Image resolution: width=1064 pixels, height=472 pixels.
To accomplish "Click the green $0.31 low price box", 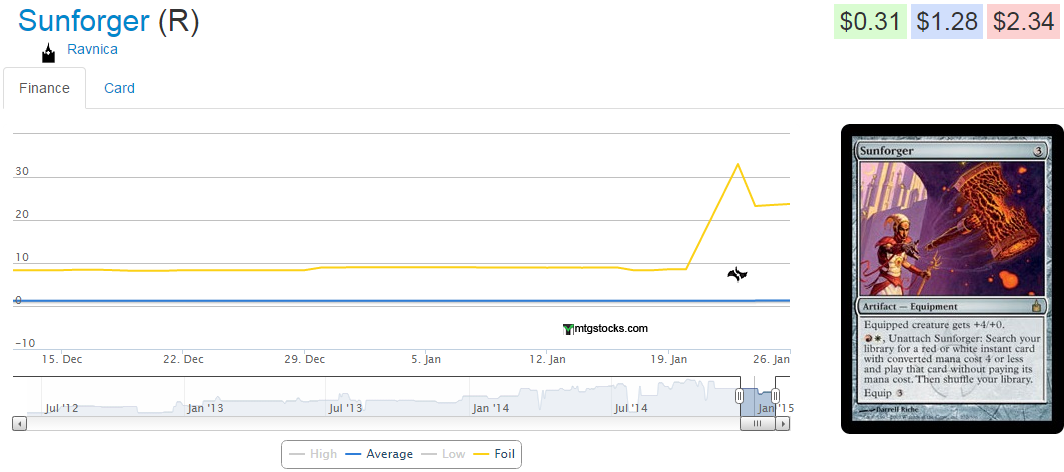I will pyautogui.click(x=870, y=22).
